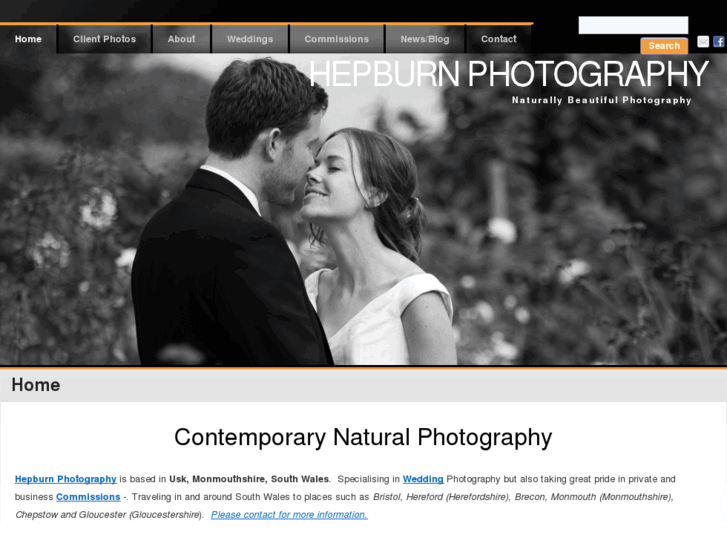Click the 'Naturally Beautiful Photography' tagline
This screenshot has height=545, width=727.
pos(601,100)
